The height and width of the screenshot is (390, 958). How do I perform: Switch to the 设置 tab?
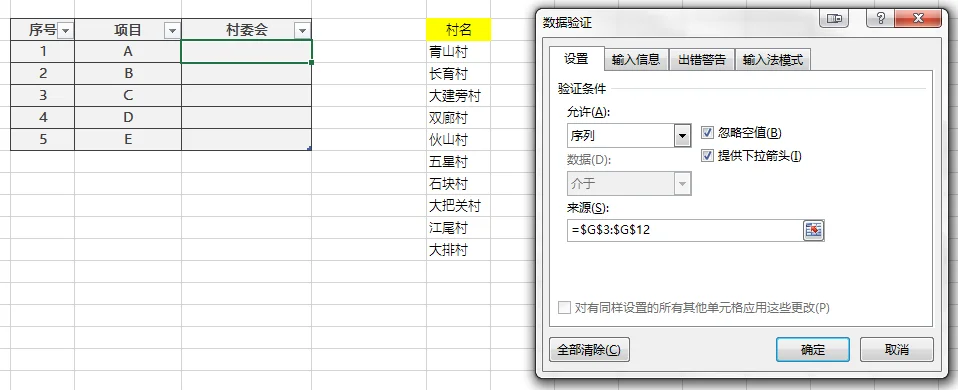tap(576, 59)
